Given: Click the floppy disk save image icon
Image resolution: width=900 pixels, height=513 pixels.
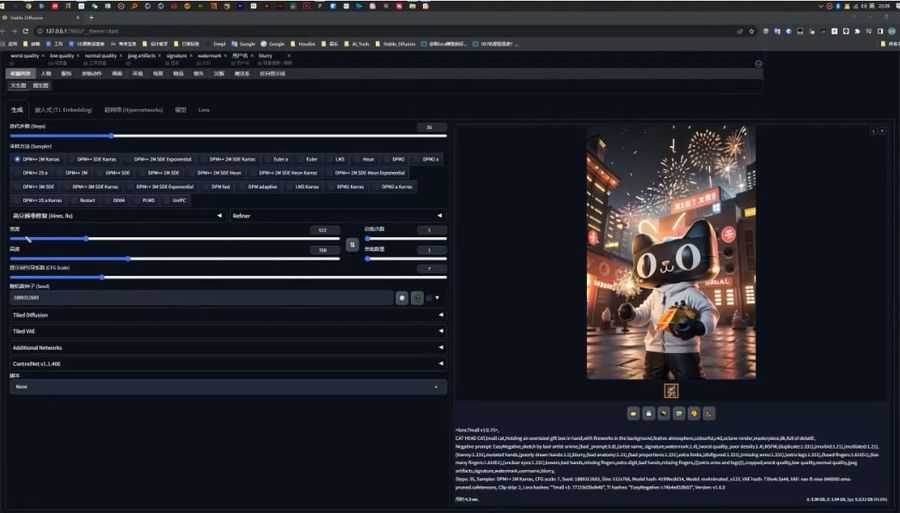Looking at the screenshot, I should pyautogui.click(x=649, y=413).
